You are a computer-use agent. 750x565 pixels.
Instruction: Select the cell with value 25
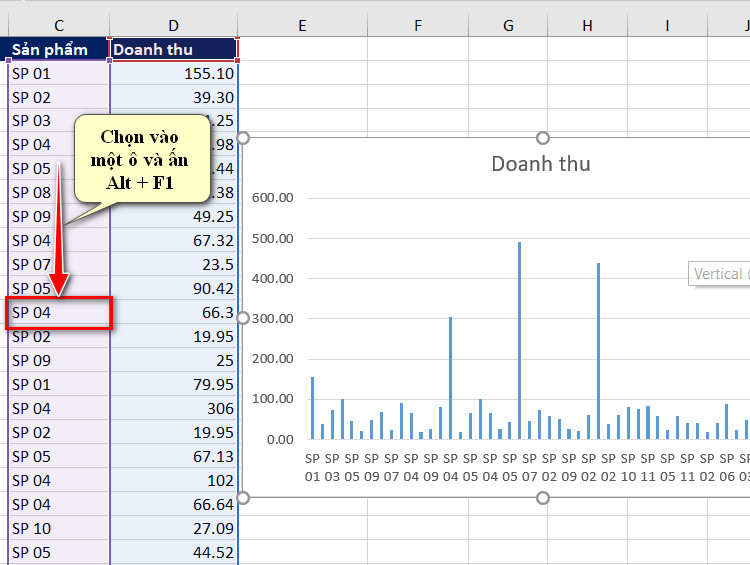(x=174, y=360)
